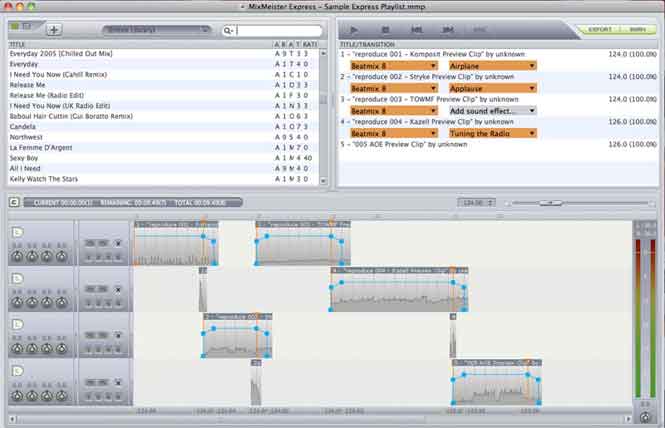
Task: Sort library by the RATI column header
Action: (310, 45)
